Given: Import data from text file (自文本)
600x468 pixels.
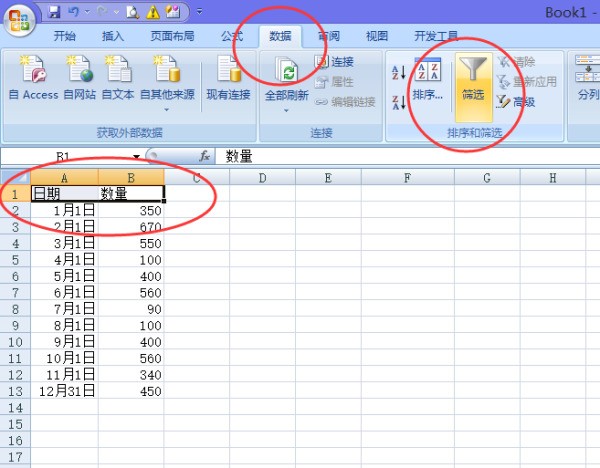Looking at the screenshot, I should point(118,78).
